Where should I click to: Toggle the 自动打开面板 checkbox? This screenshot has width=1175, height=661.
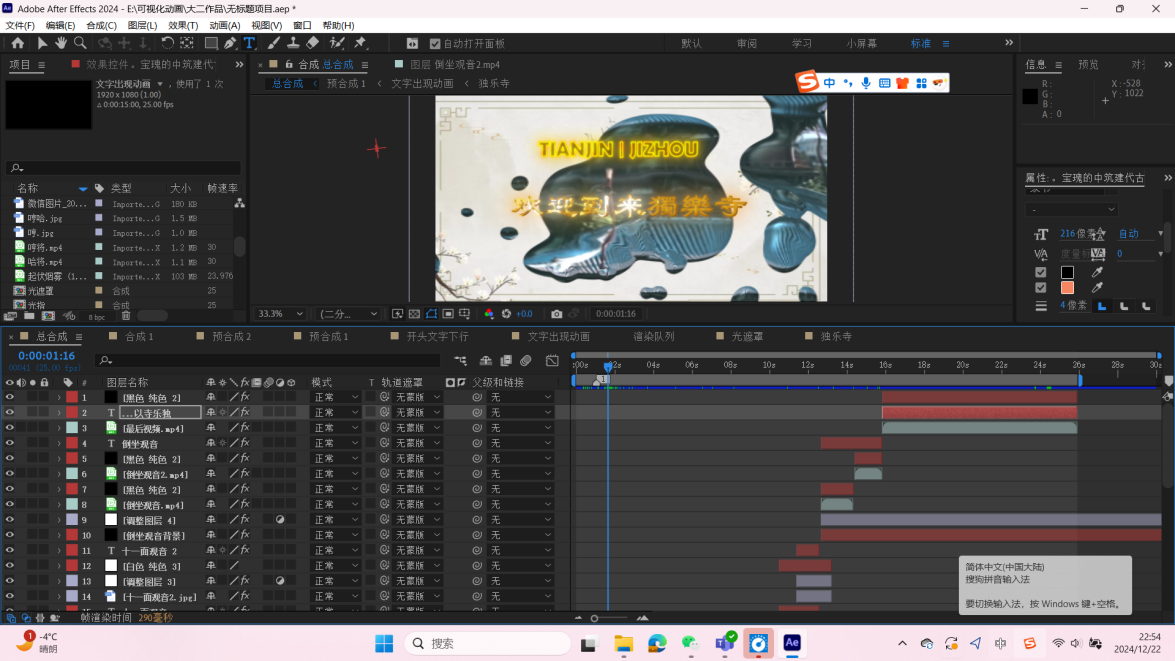[x=435, y=44]
